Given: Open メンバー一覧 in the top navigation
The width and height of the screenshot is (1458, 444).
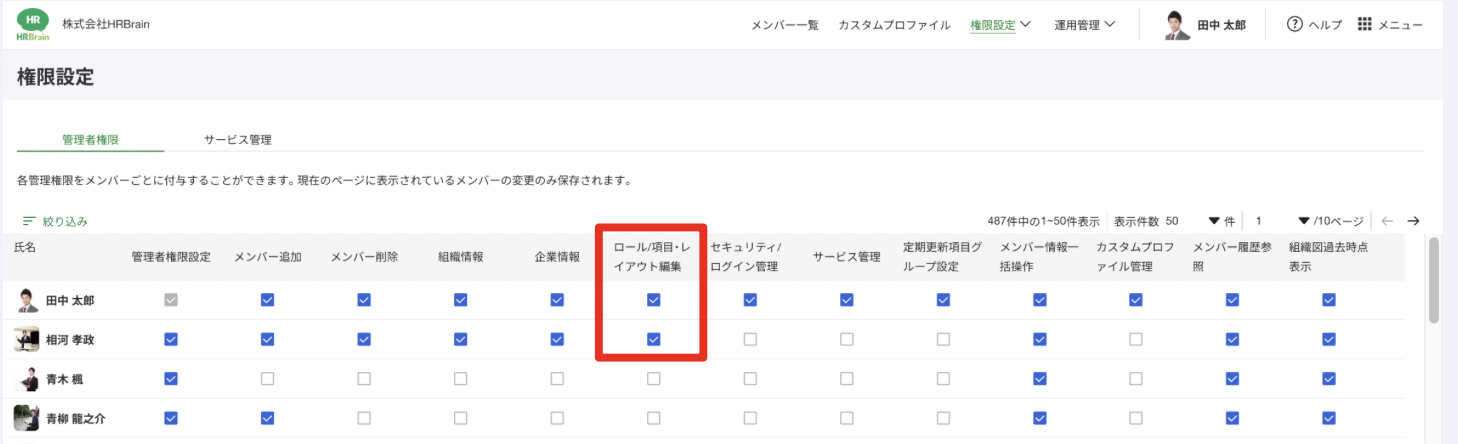Looking at the screenshot, I should [785, 25].
